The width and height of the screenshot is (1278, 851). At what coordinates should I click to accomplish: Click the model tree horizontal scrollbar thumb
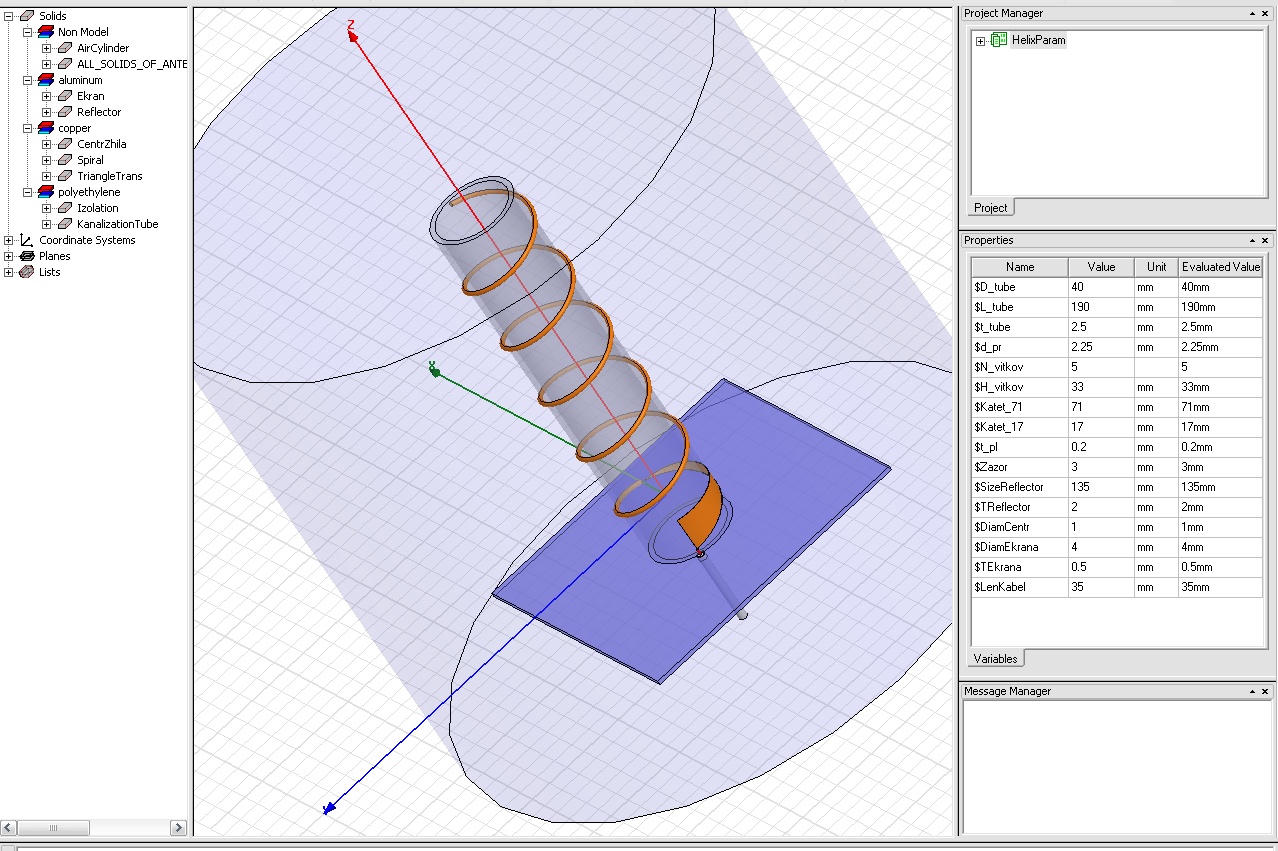[x=54, y=828]
